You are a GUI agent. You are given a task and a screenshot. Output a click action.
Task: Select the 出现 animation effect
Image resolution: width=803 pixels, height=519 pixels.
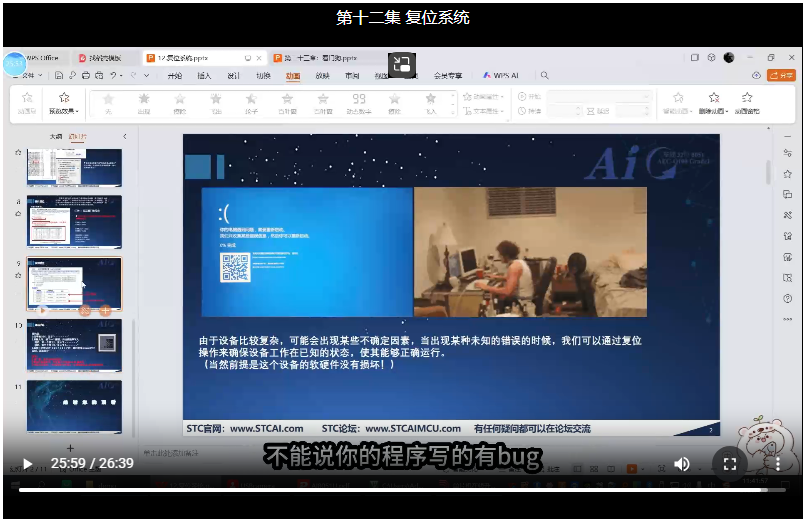pos(144,103)
